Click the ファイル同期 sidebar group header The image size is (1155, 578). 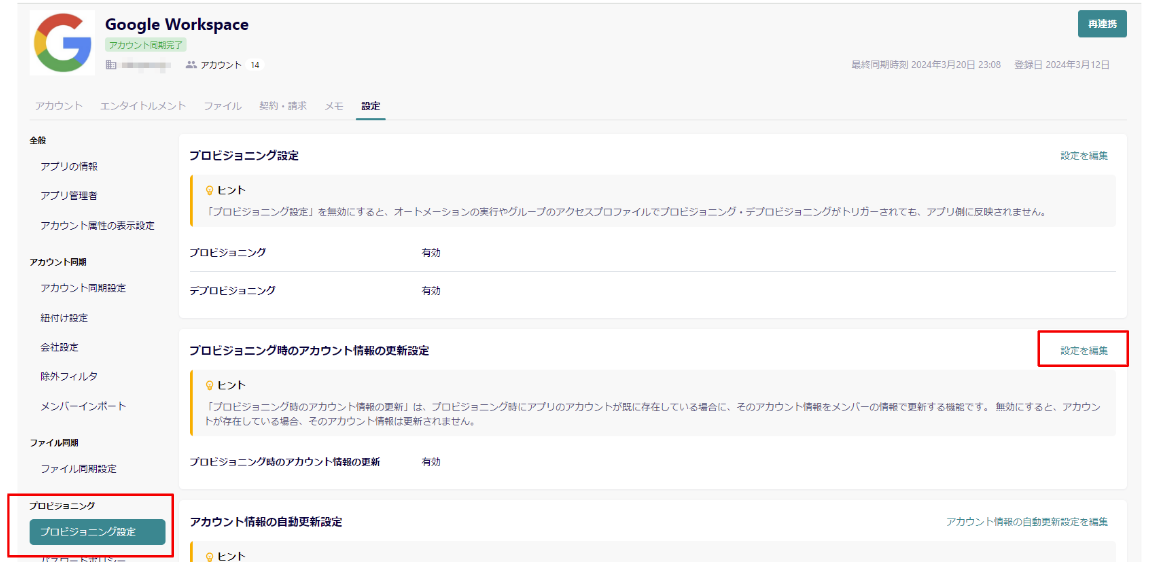[x=54, y=443]
